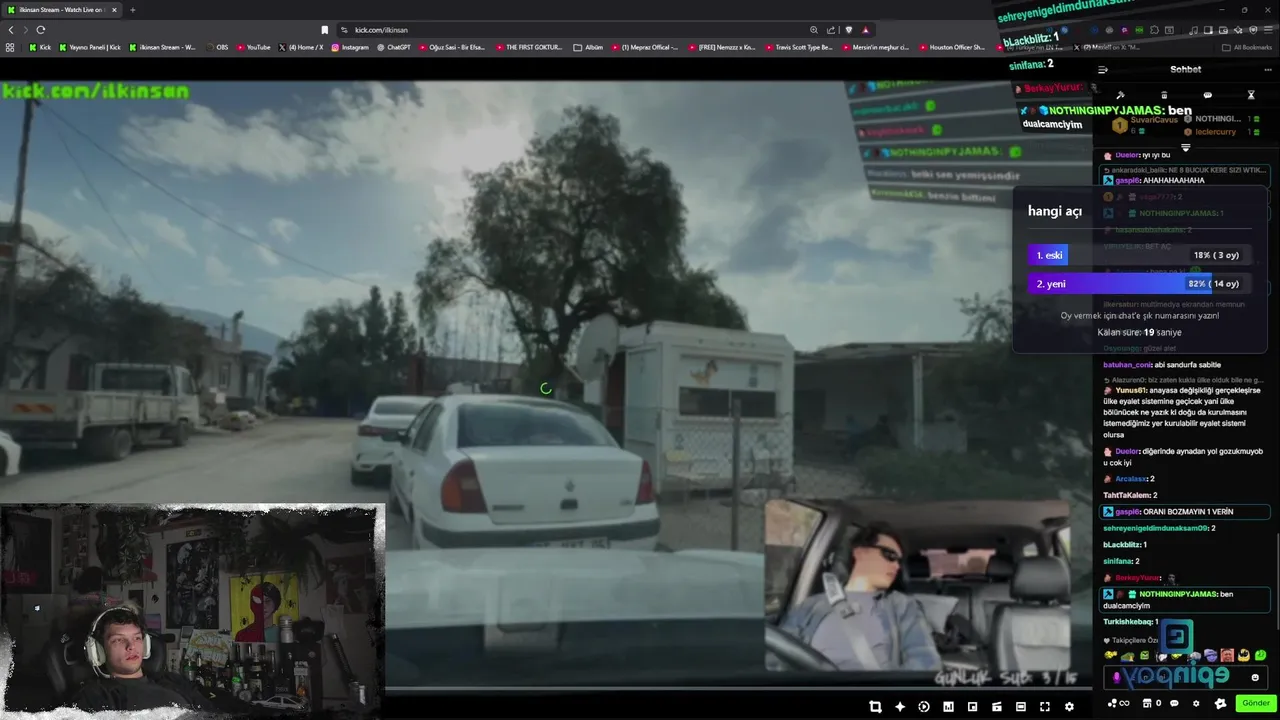Close the ilkinsan Stream browser tab

click(x=114, y=10)
